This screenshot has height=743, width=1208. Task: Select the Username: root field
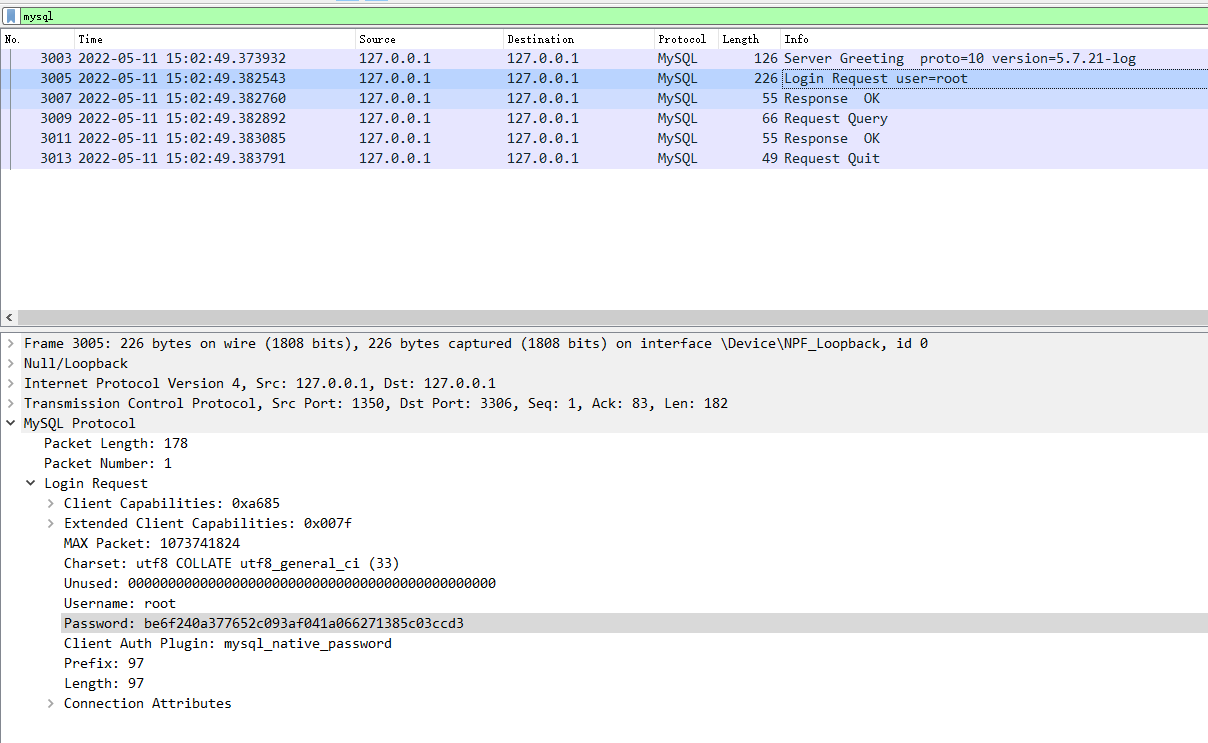click(120, 603)
